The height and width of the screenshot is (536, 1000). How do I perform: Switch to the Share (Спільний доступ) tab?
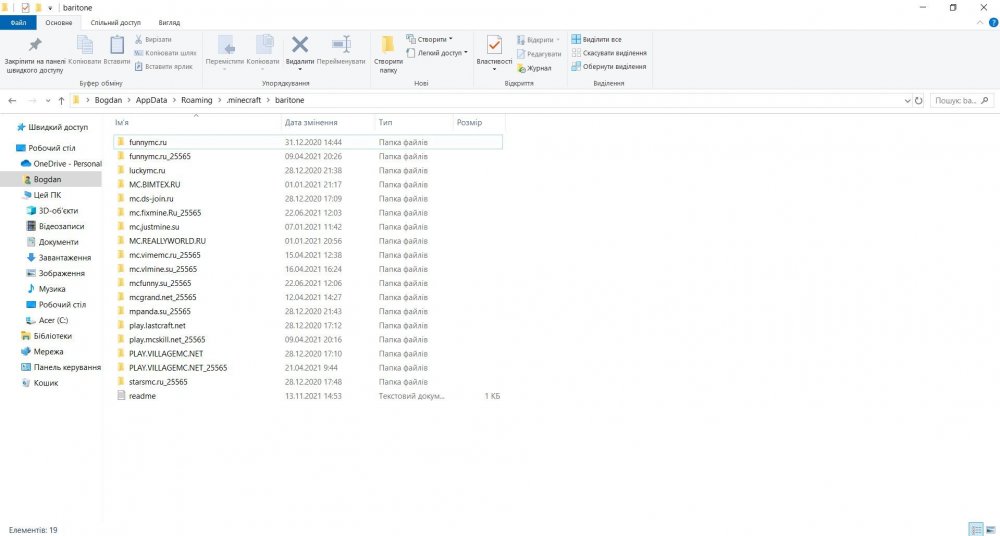(x=115, y=22)
